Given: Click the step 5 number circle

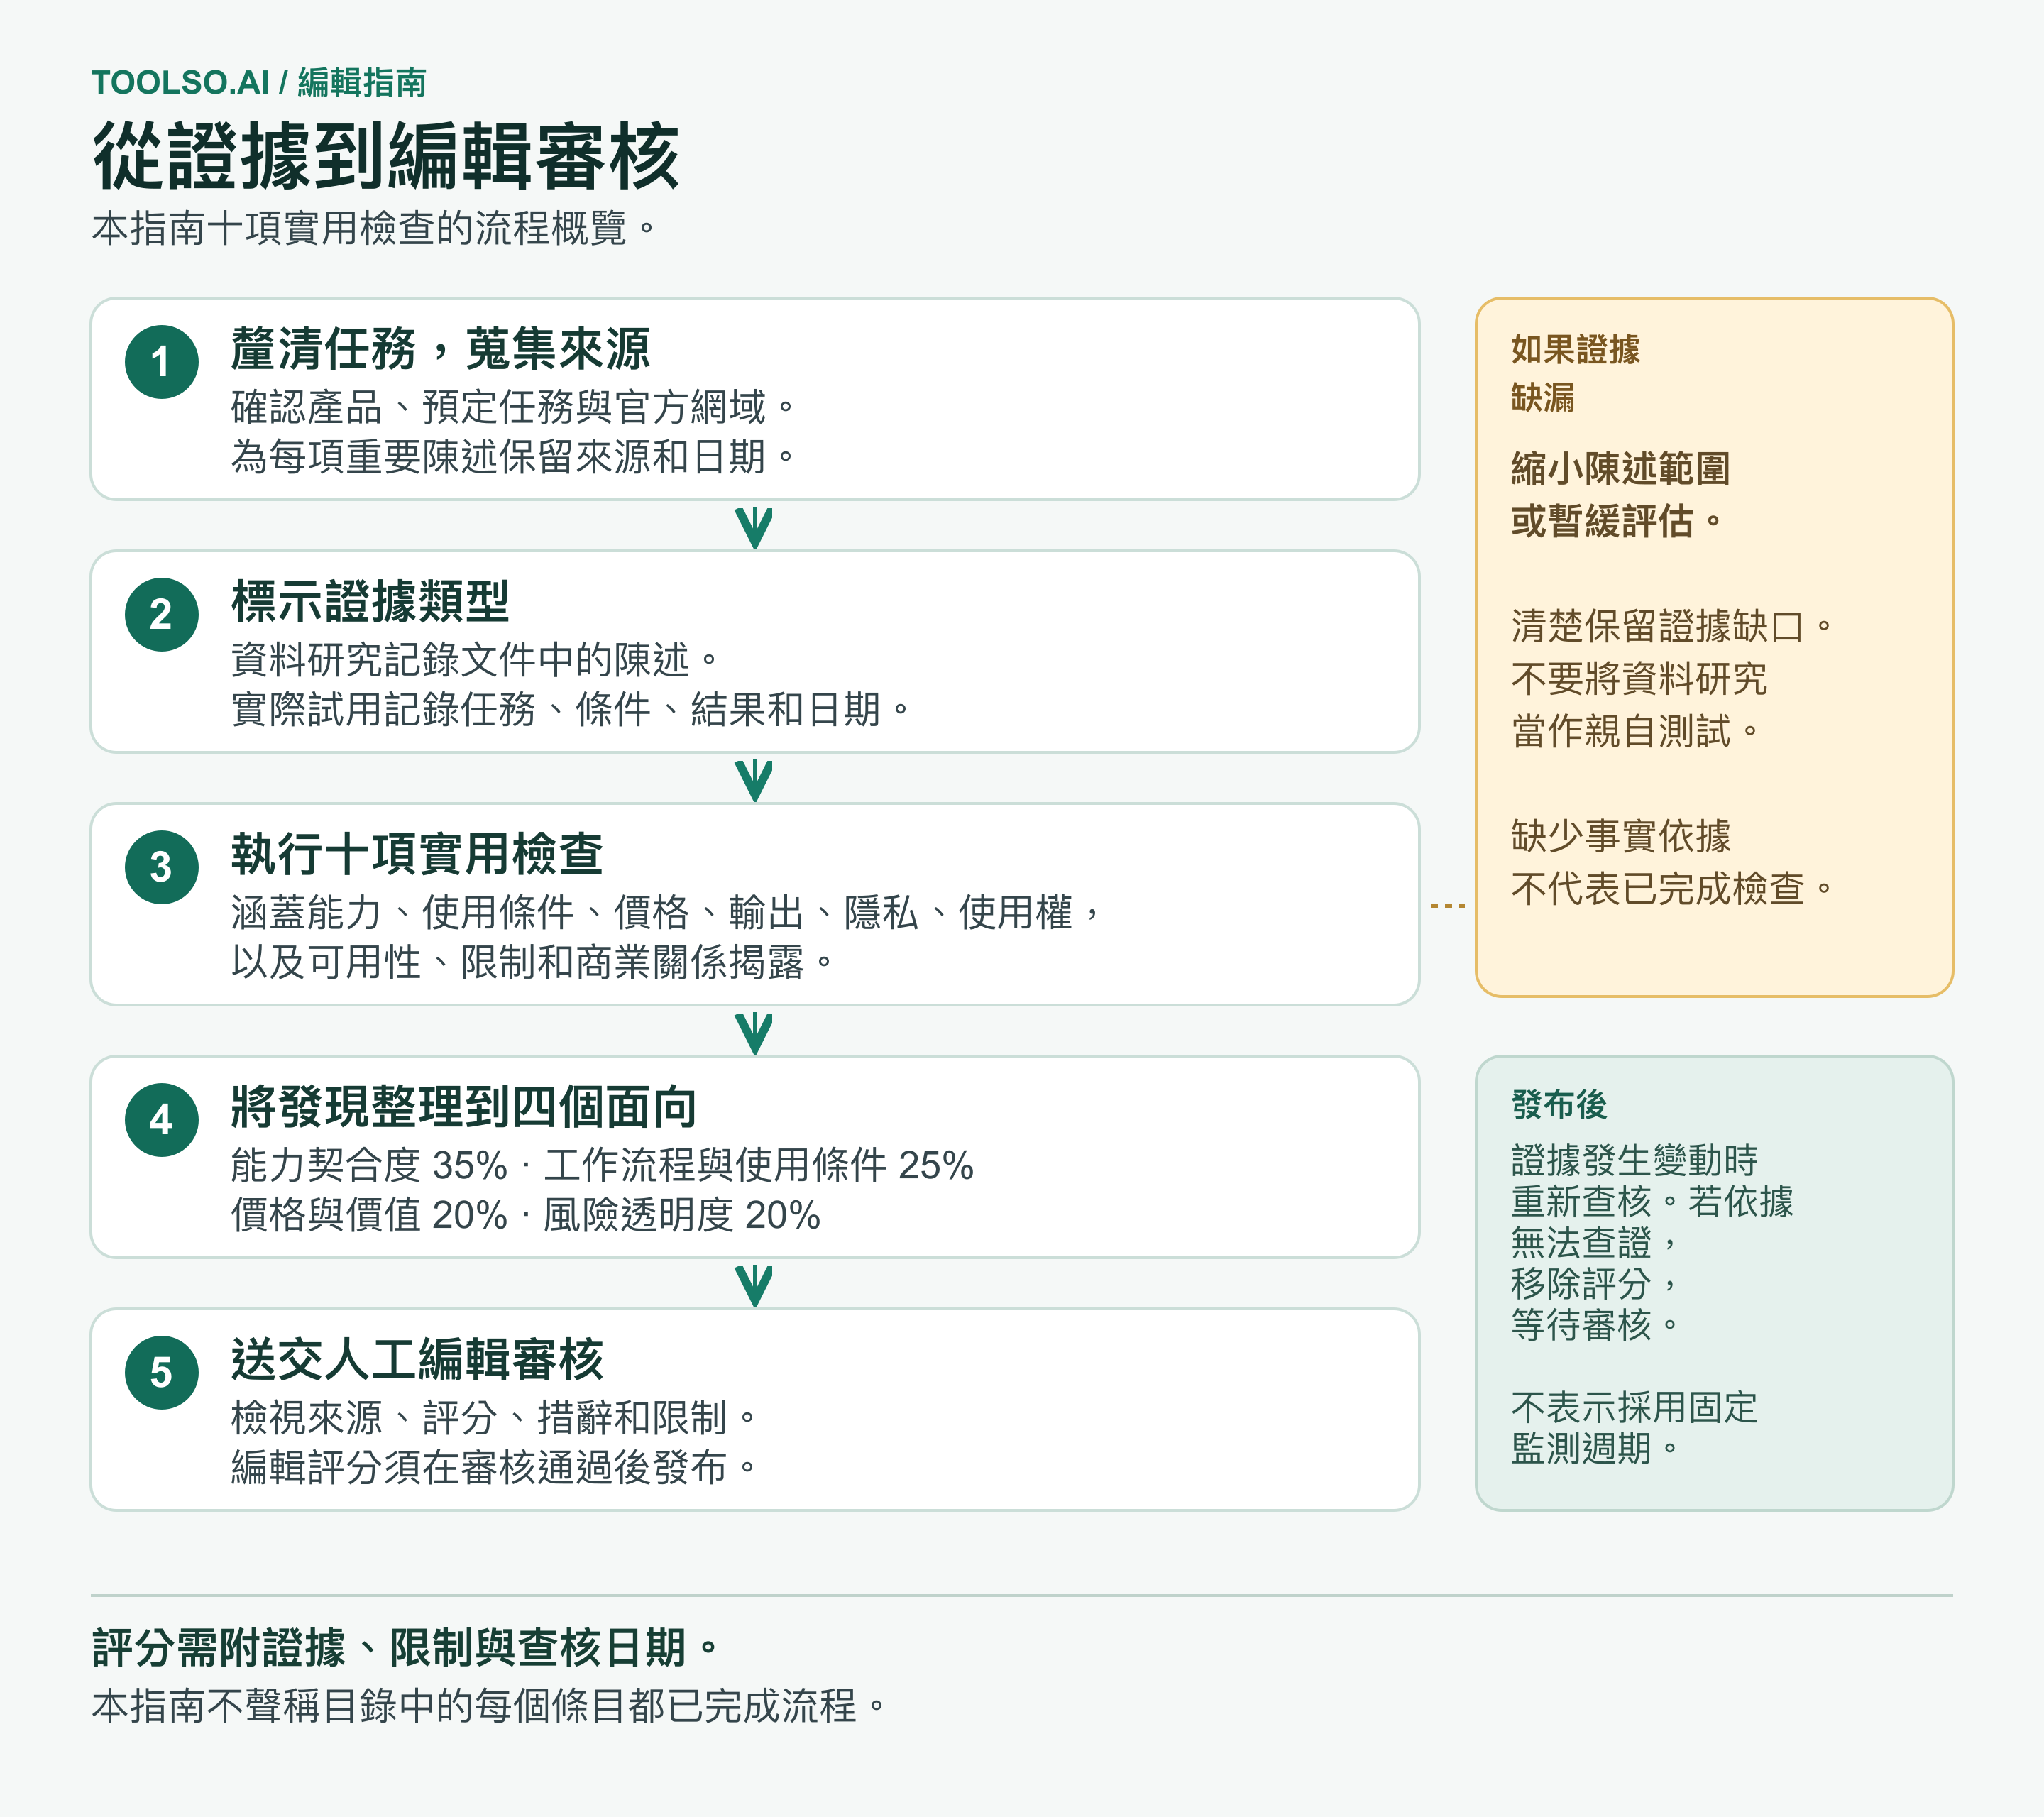Looking at the screenshot, I should pos(161,1373).
